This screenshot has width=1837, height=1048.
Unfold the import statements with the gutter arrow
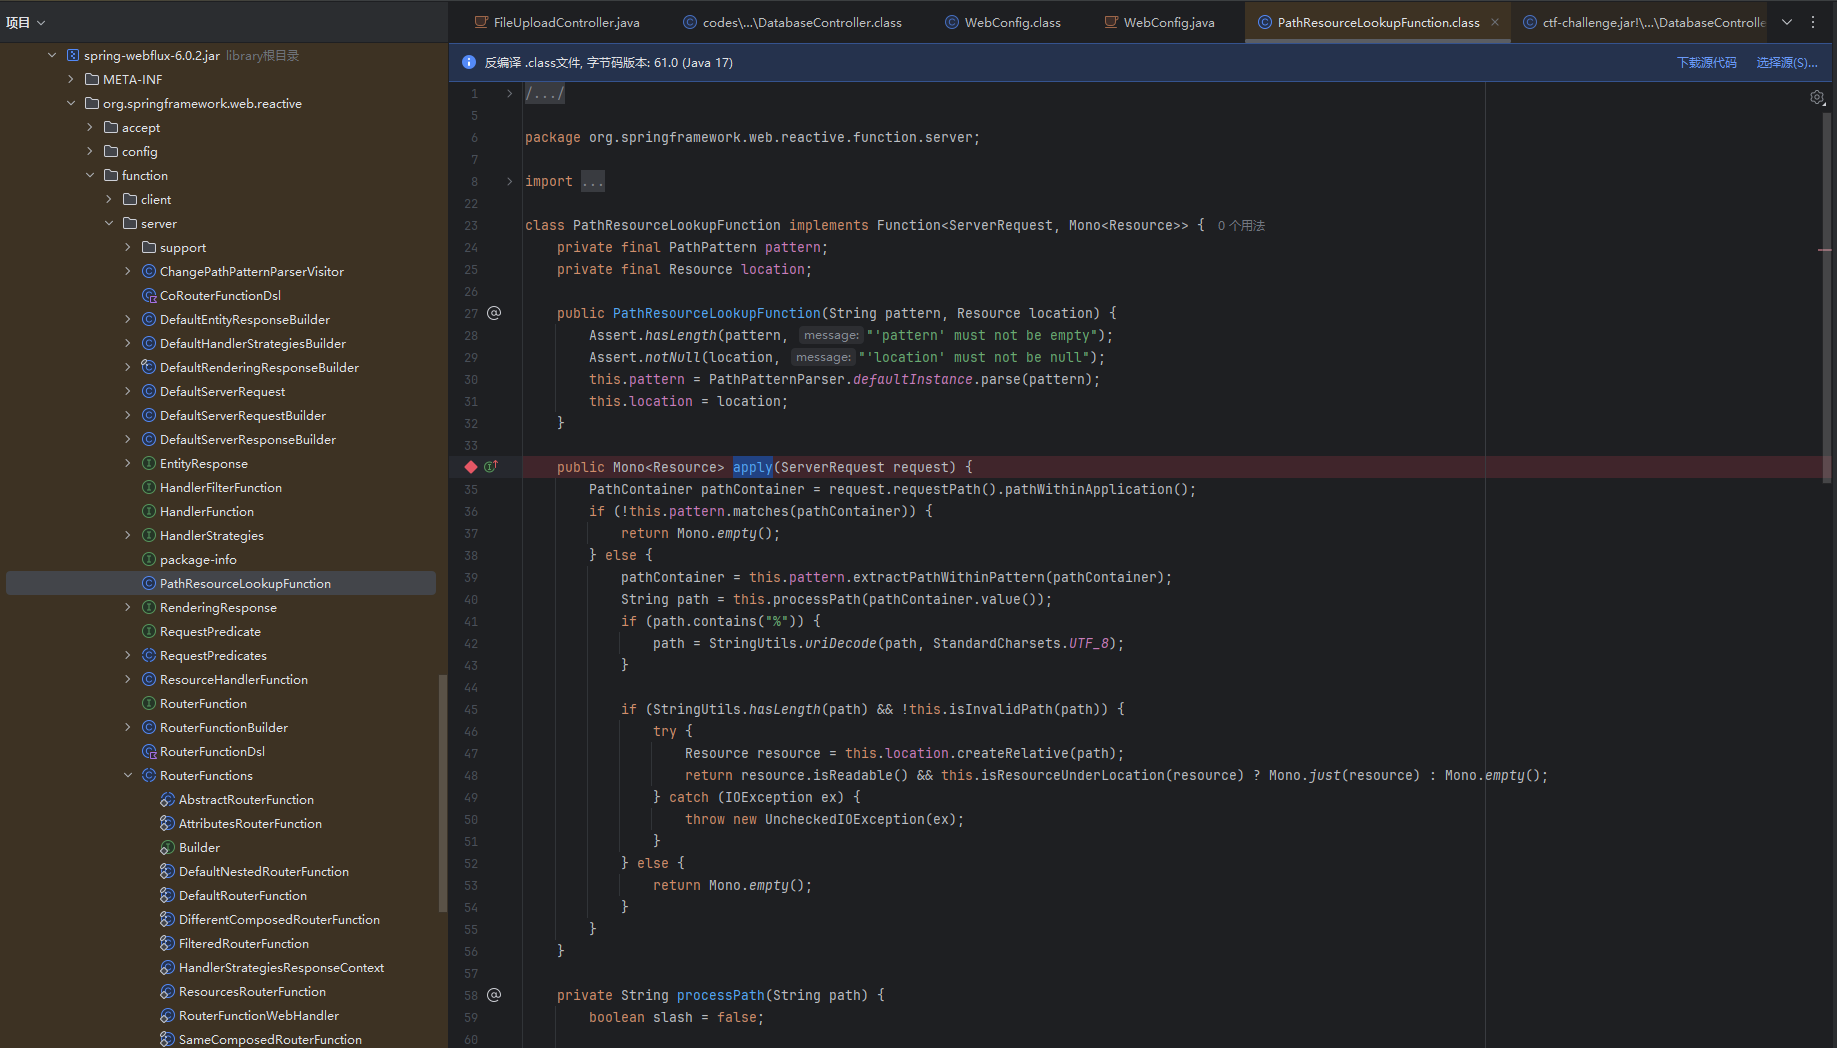[510, 181]
